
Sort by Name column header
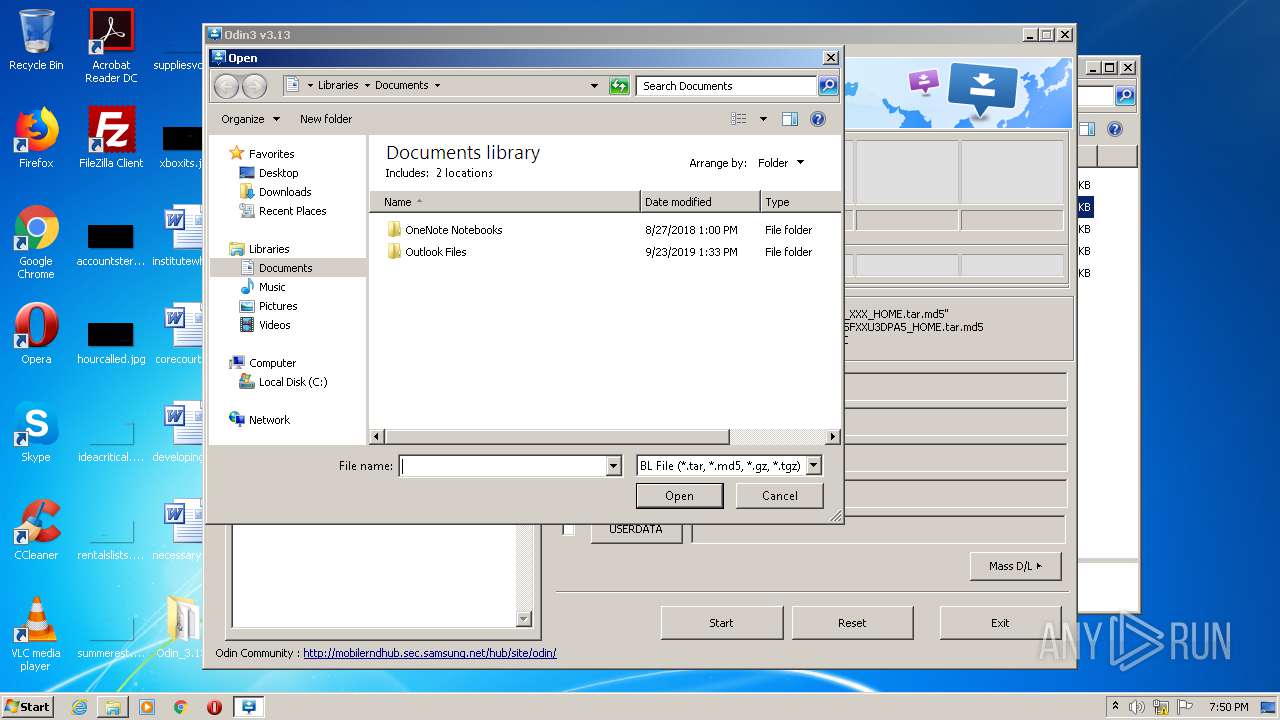click(x=504, y=202)
